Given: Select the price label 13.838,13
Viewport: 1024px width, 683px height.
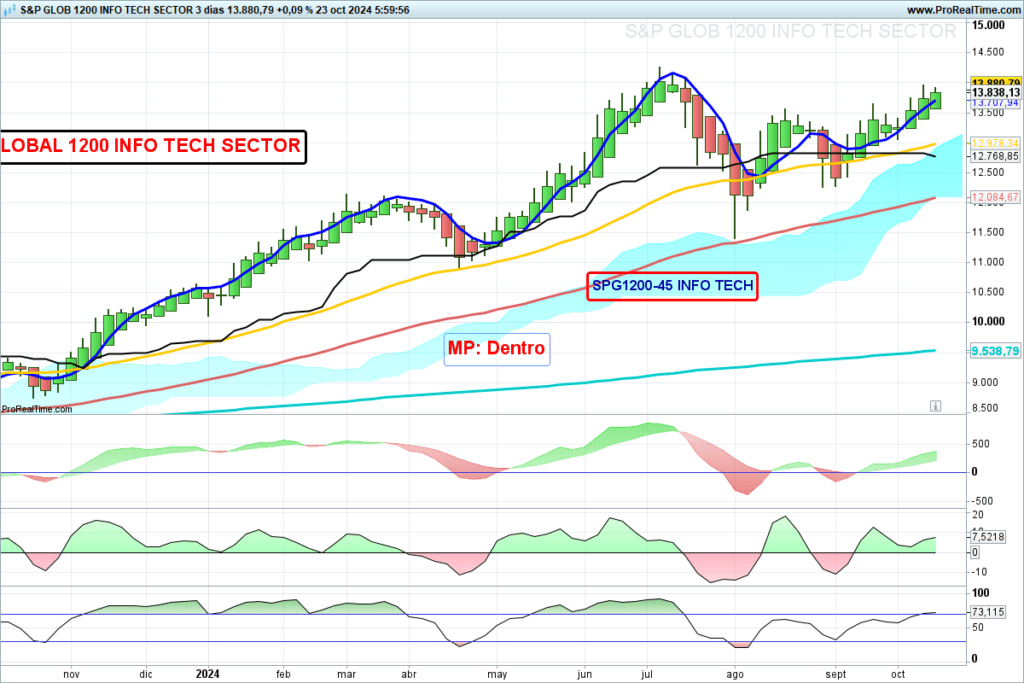Looking at the screenshot, I should click(x=995, y=93).
